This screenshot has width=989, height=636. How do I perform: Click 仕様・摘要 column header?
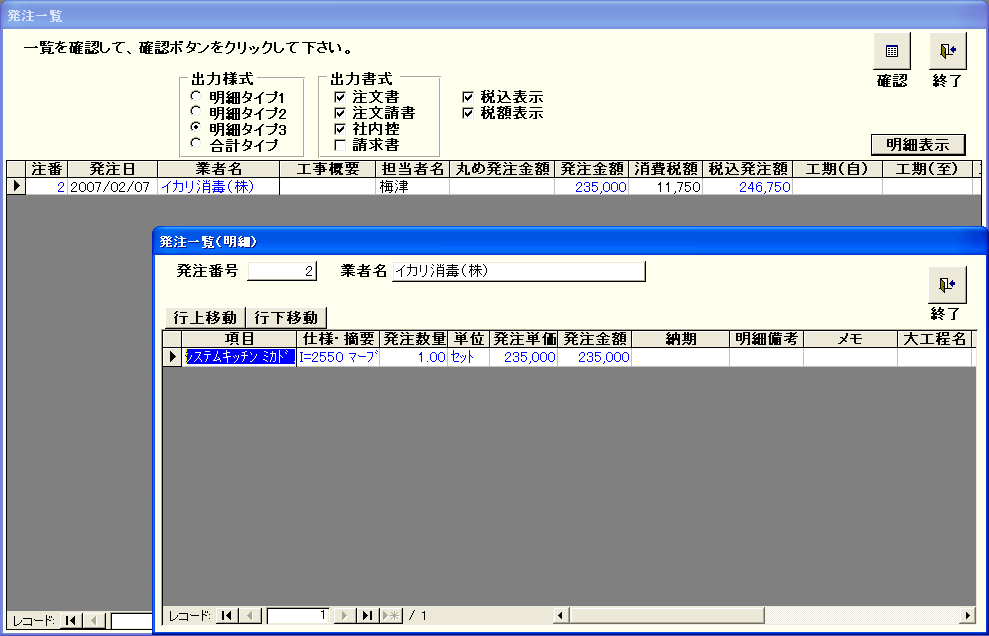tap(338, 339)
